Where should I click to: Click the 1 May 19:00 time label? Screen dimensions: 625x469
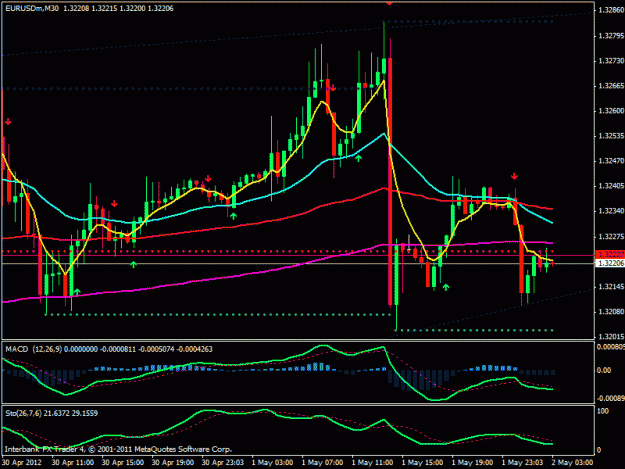point(472,463)
